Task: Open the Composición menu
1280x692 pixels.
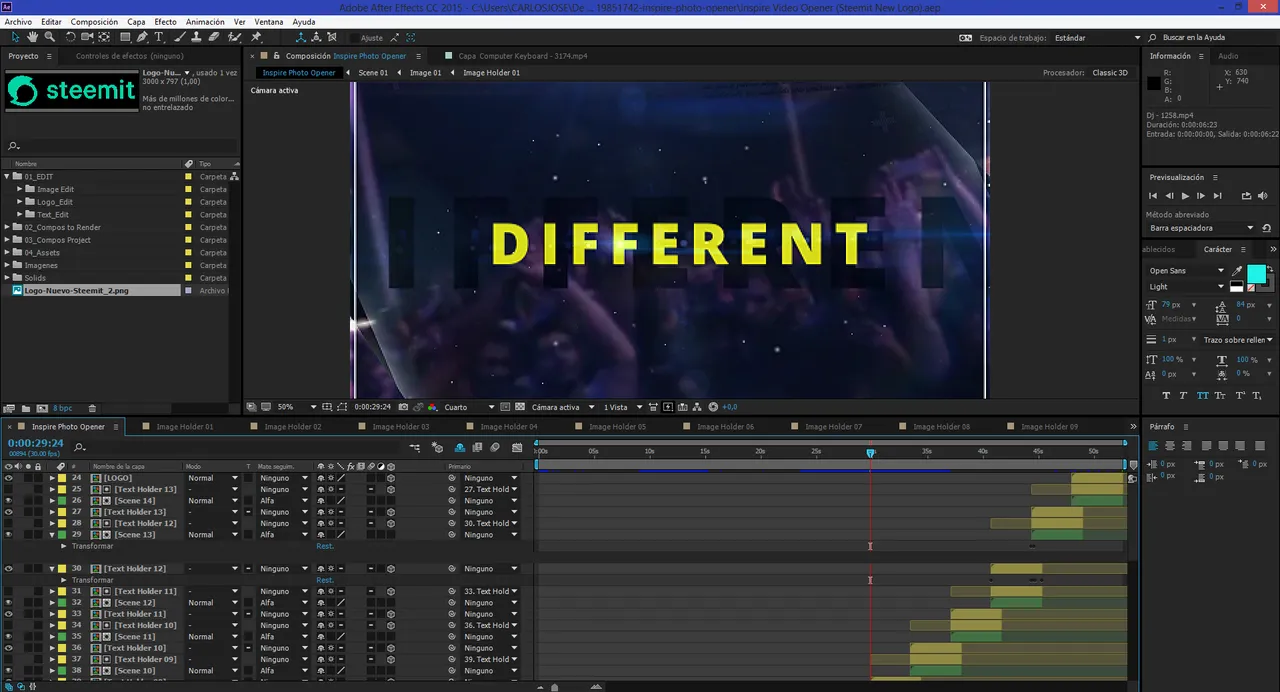Action: pos(94,21)
